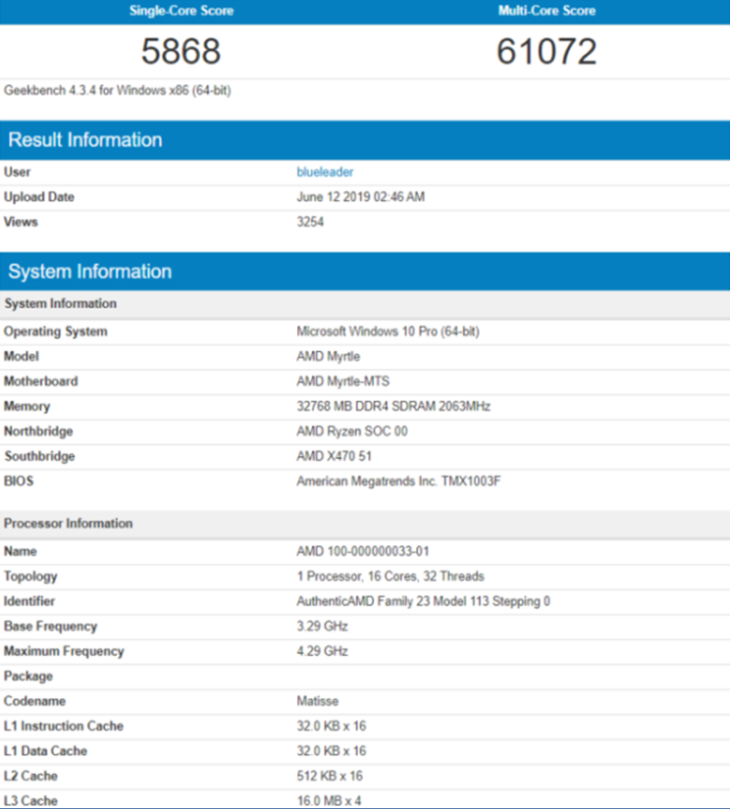This screenshot has width=730, height=809.
Task: Click the American Megatrends BIOS value
Action: (400, 481)
